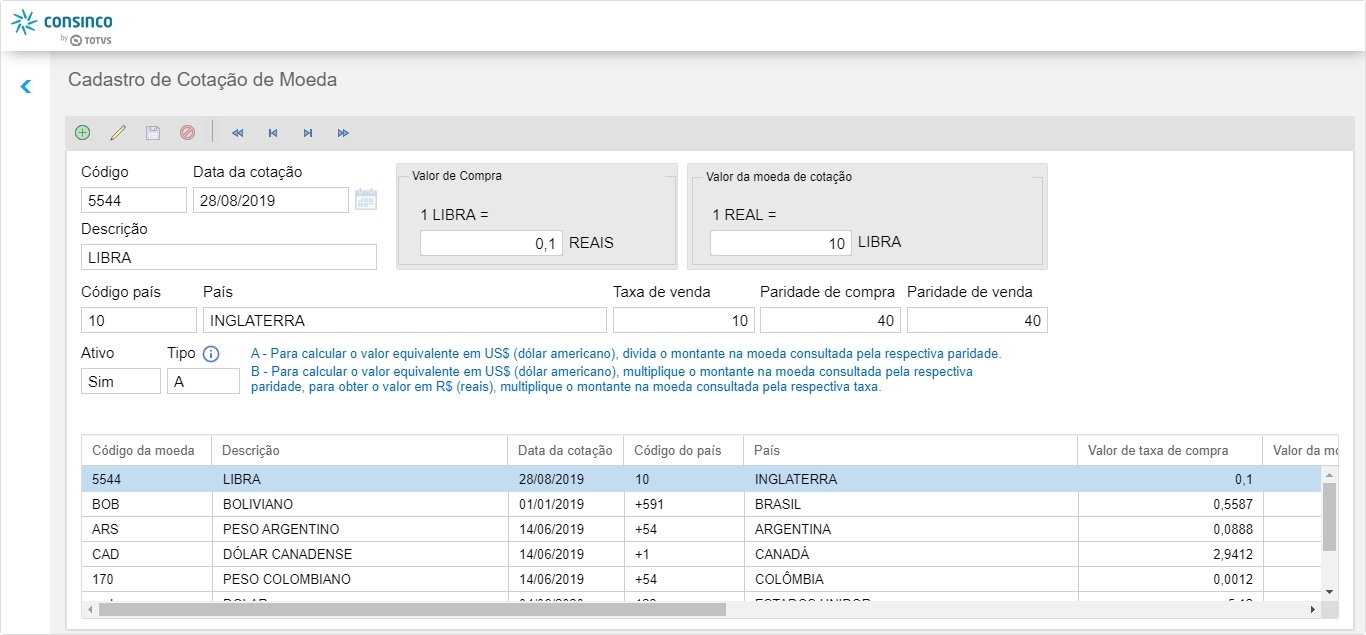1366x635 pixels.
Task: Click the table's vertical scrollbar thumb
Action: (x=1329, y=516)
